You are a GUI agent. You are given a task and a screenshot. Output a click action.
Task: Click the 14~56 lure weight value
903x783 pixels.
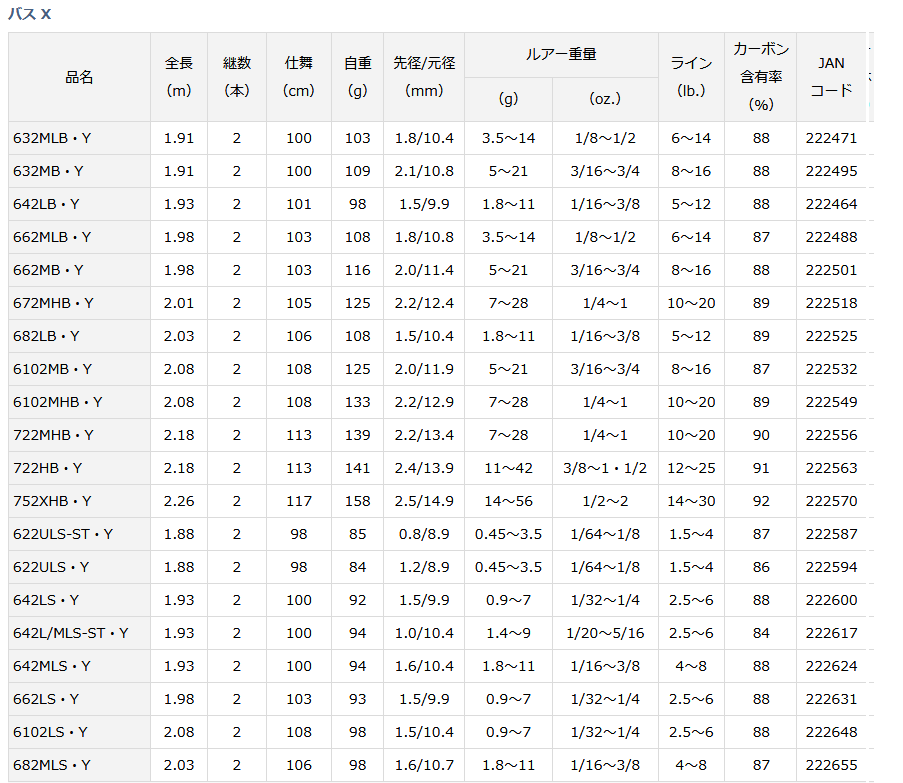(509, 501)
